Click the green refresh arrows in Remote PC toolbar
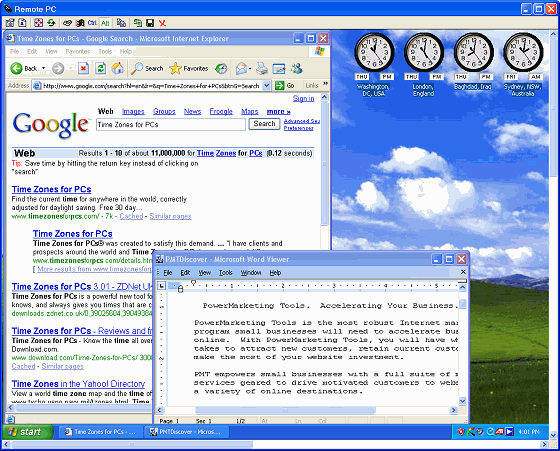The width and height of the screenshot is (560, 451). pos(51,23)
